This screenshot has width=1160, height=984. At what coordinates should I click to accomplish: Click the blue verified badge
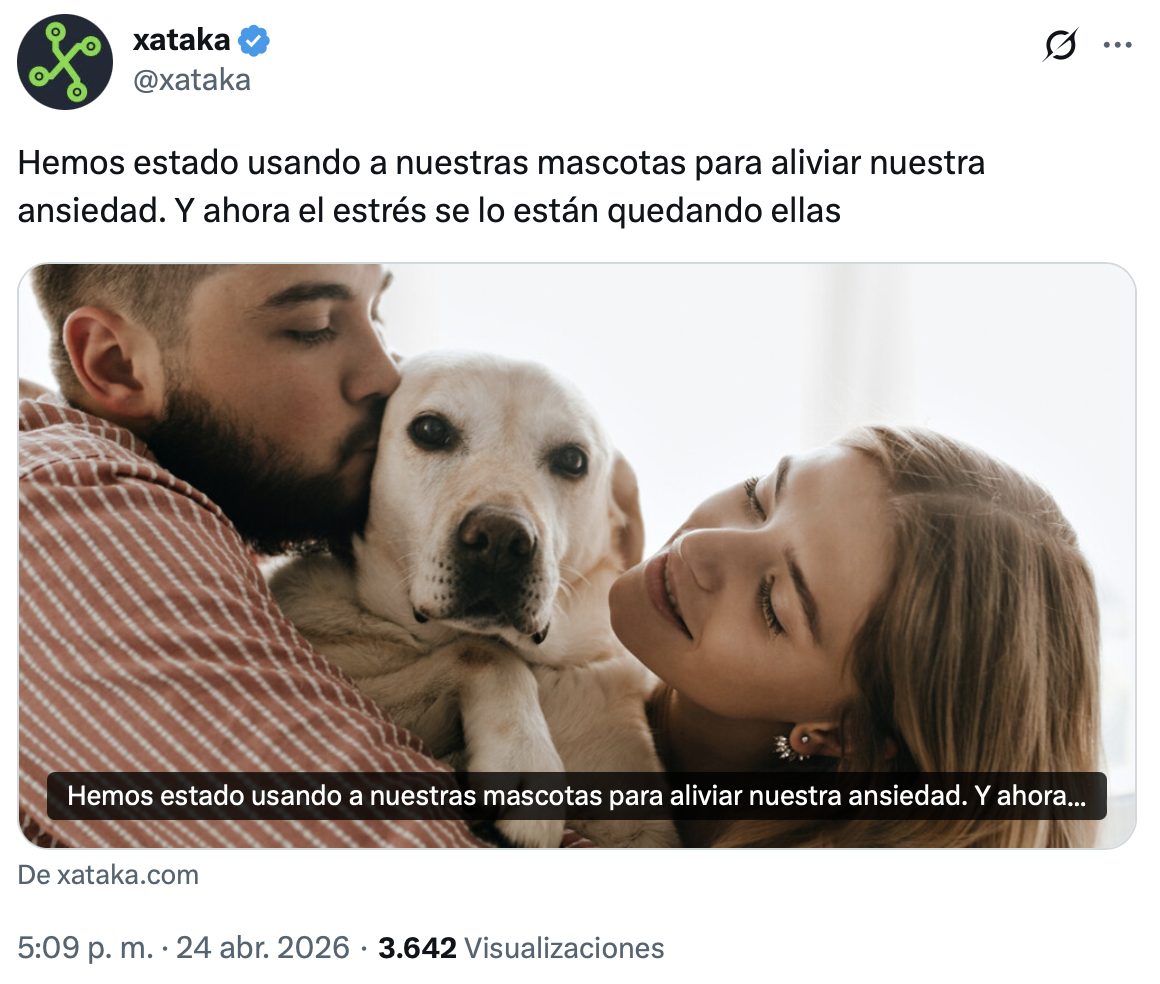[254, 40]
